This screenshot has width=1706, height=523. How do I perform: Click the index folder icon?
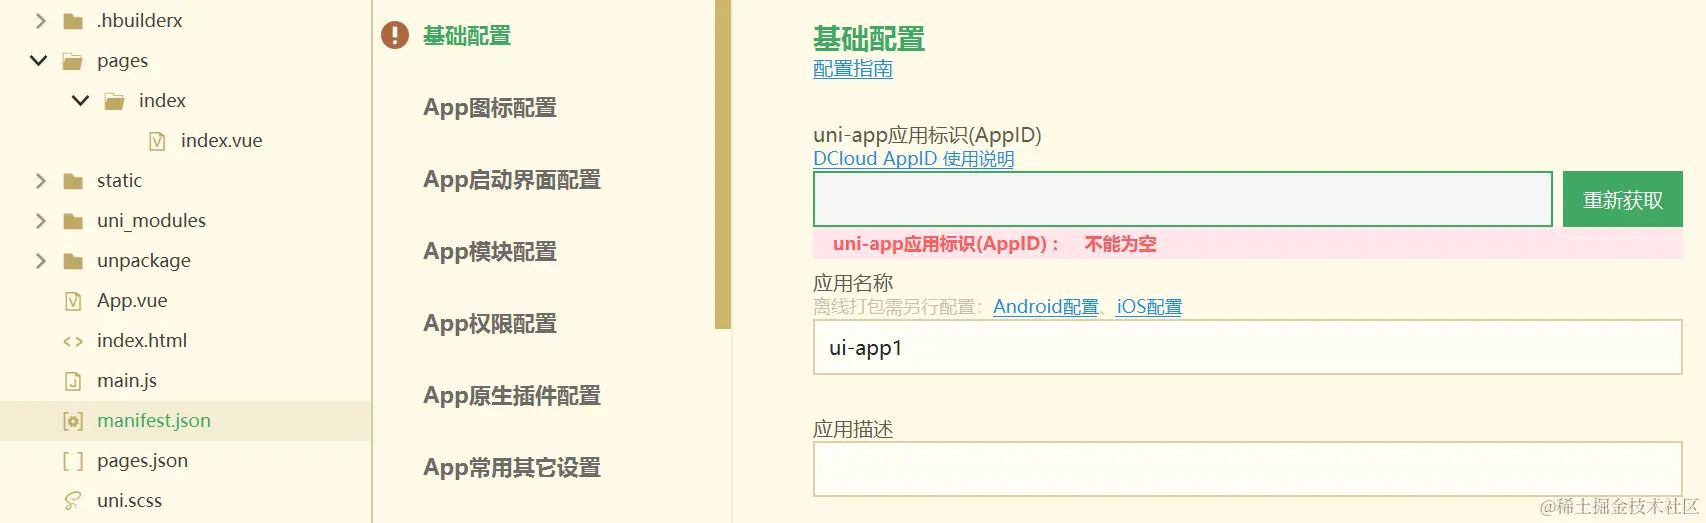coord(115,101)
